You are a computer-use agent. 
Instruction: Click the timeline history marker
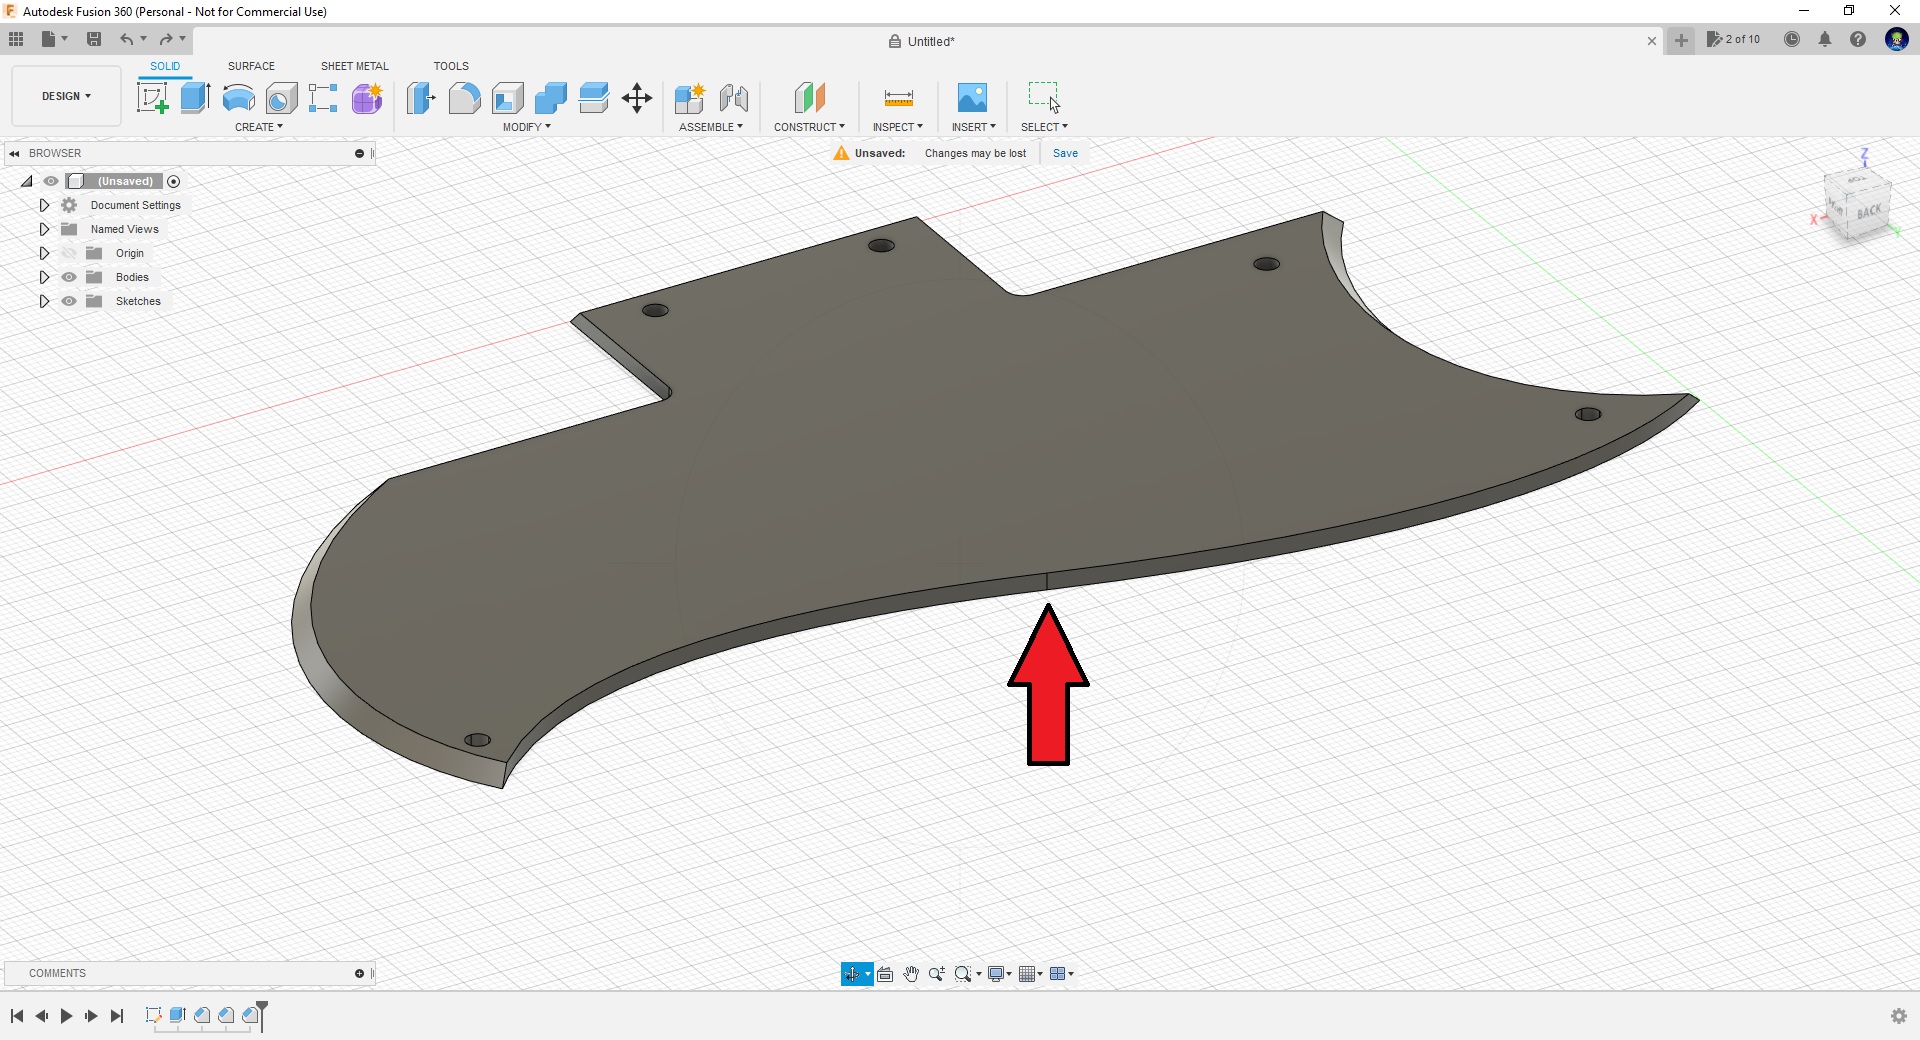[x=262, y=1015]
